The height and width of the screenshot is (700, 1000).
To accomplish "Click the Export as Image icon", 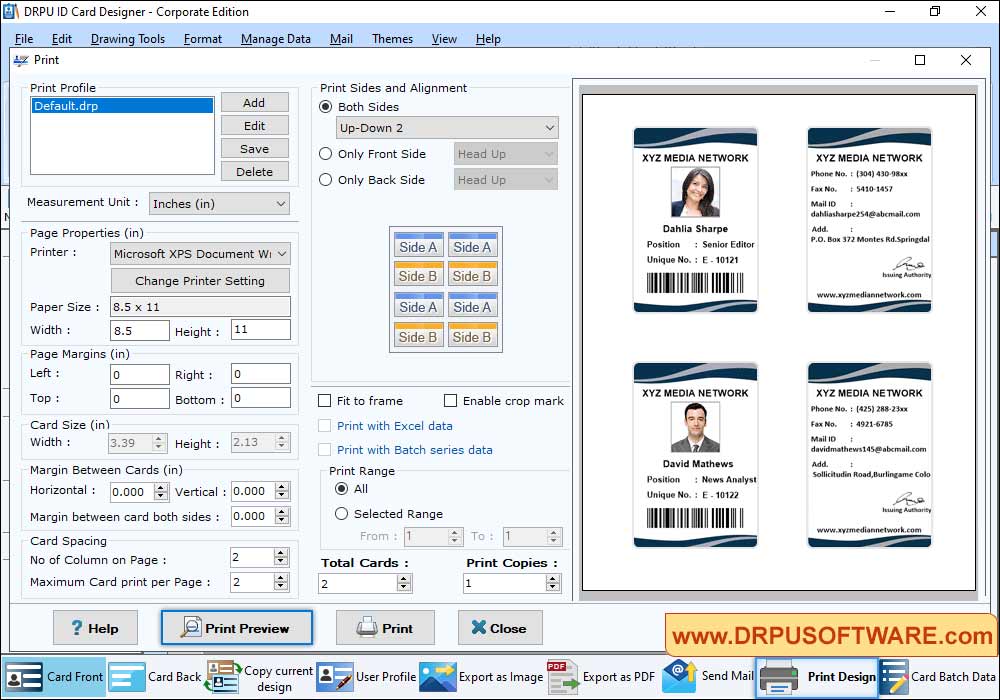I will tap(438, 677).
